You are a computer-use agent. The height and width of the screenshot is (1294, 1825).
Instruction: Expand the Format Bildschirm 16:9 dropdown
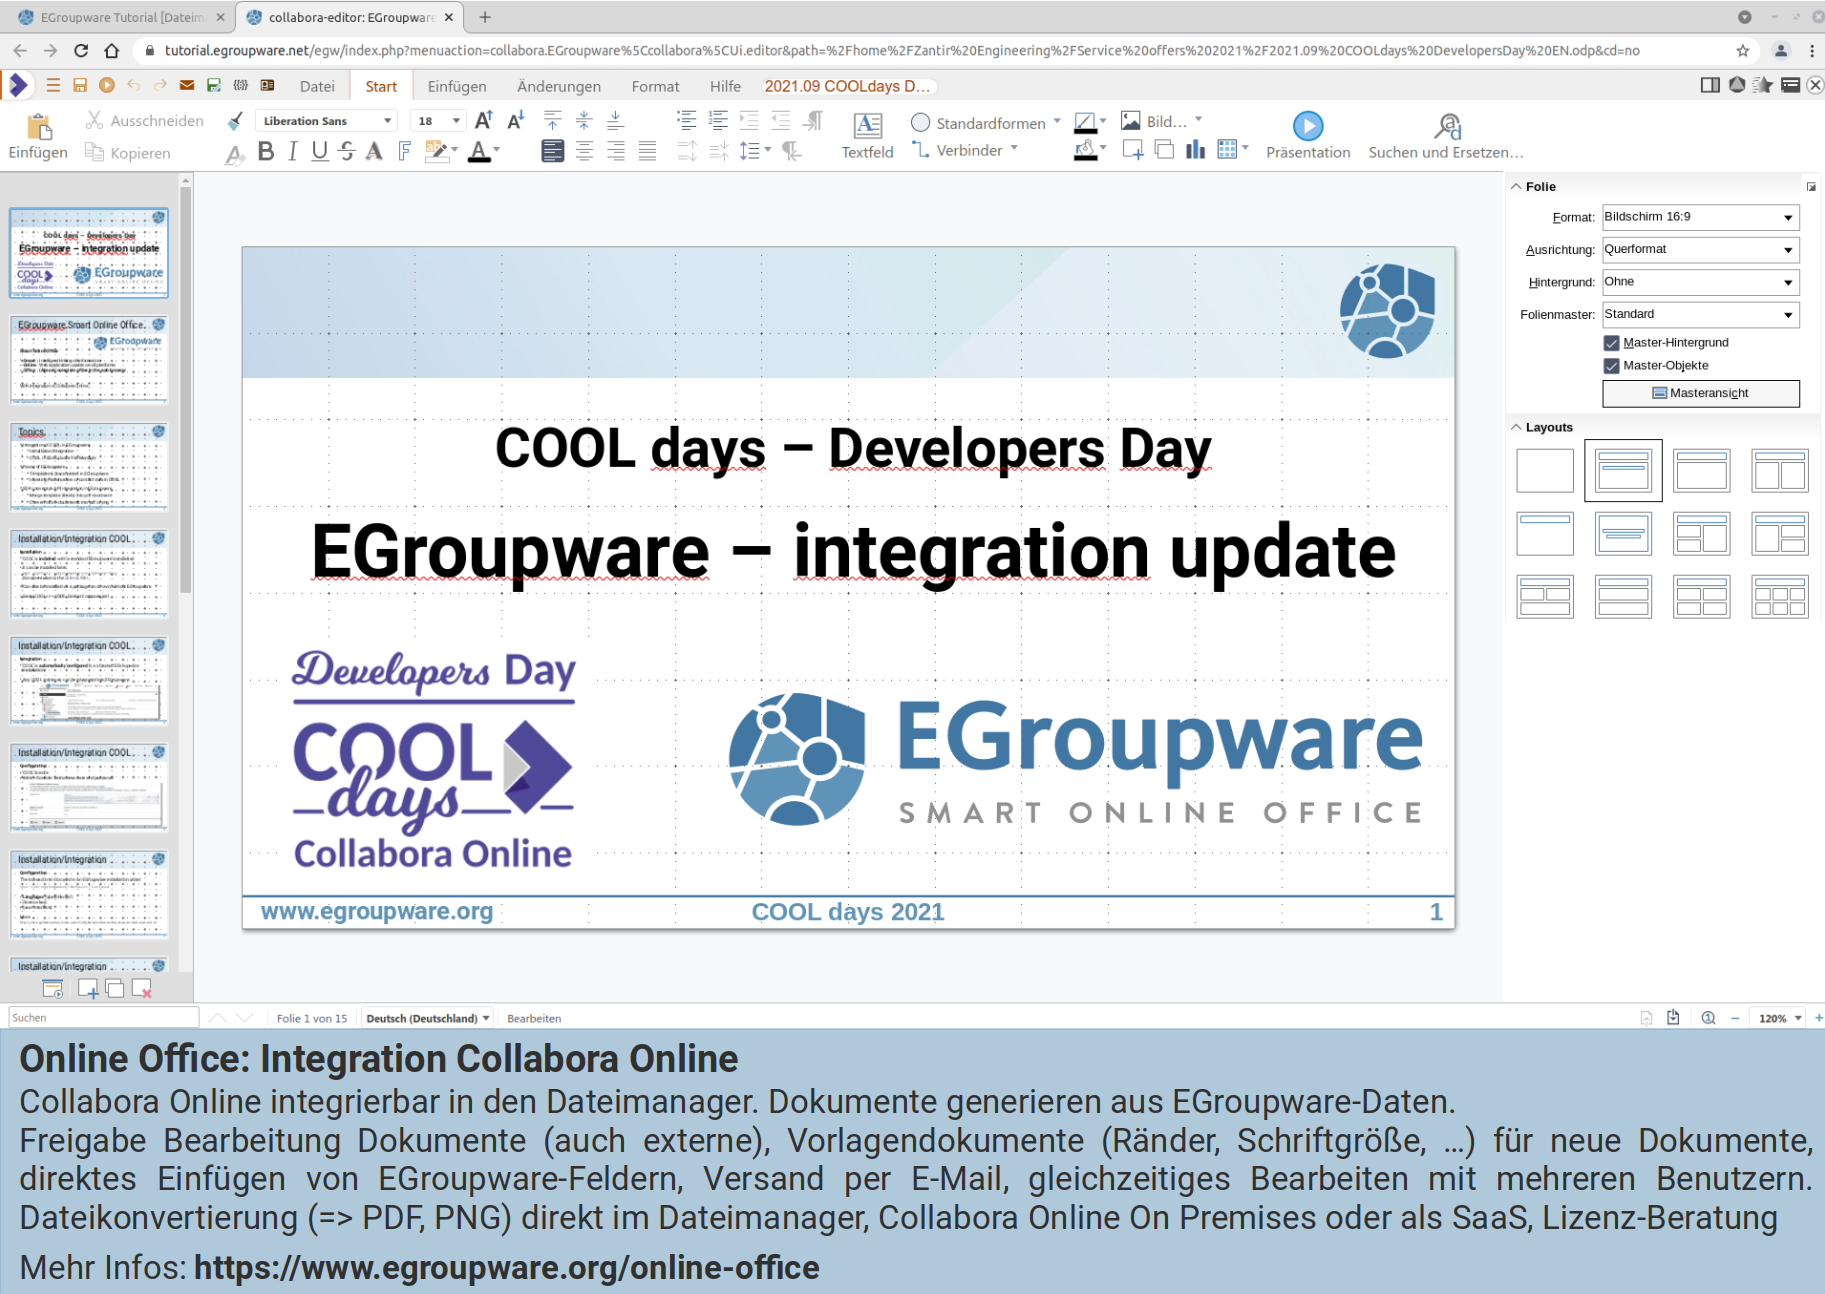(1788, 217)
